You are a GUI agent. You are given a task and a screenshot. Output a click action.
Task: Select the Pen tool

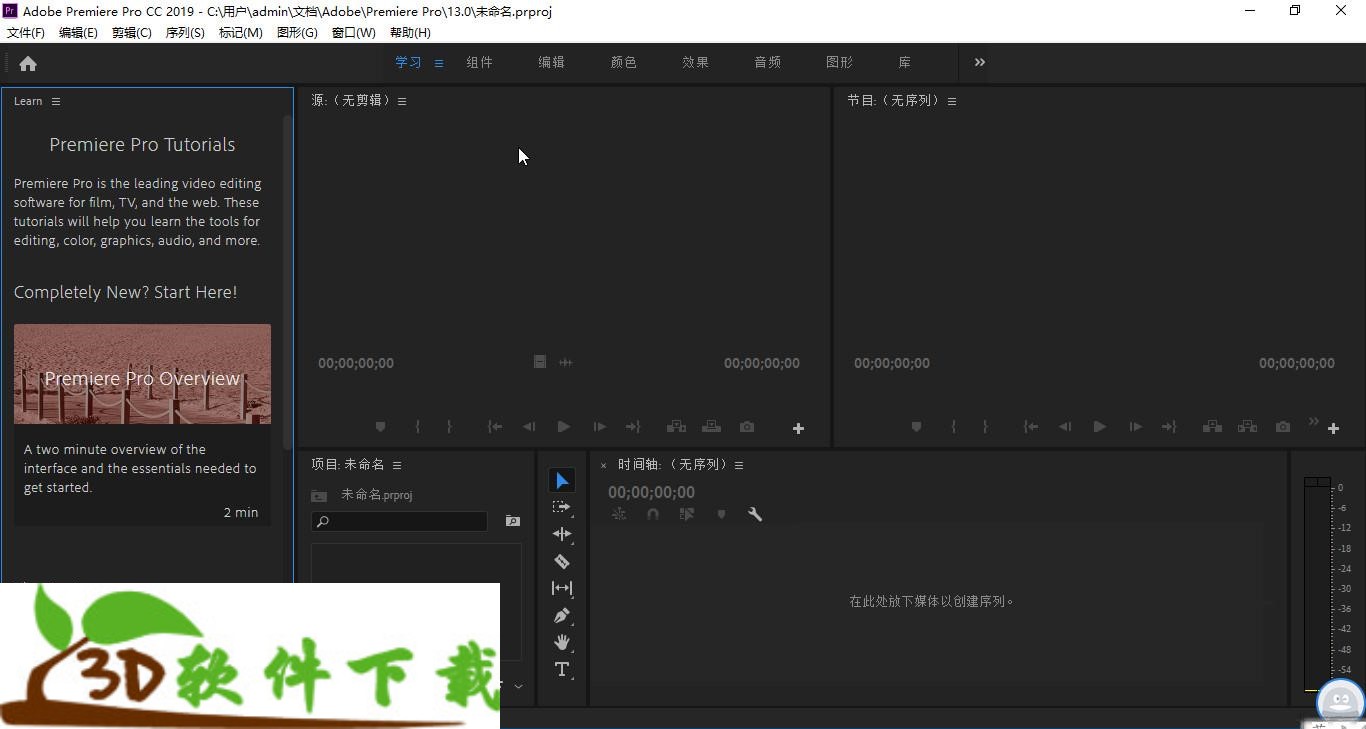click(562, 615)
